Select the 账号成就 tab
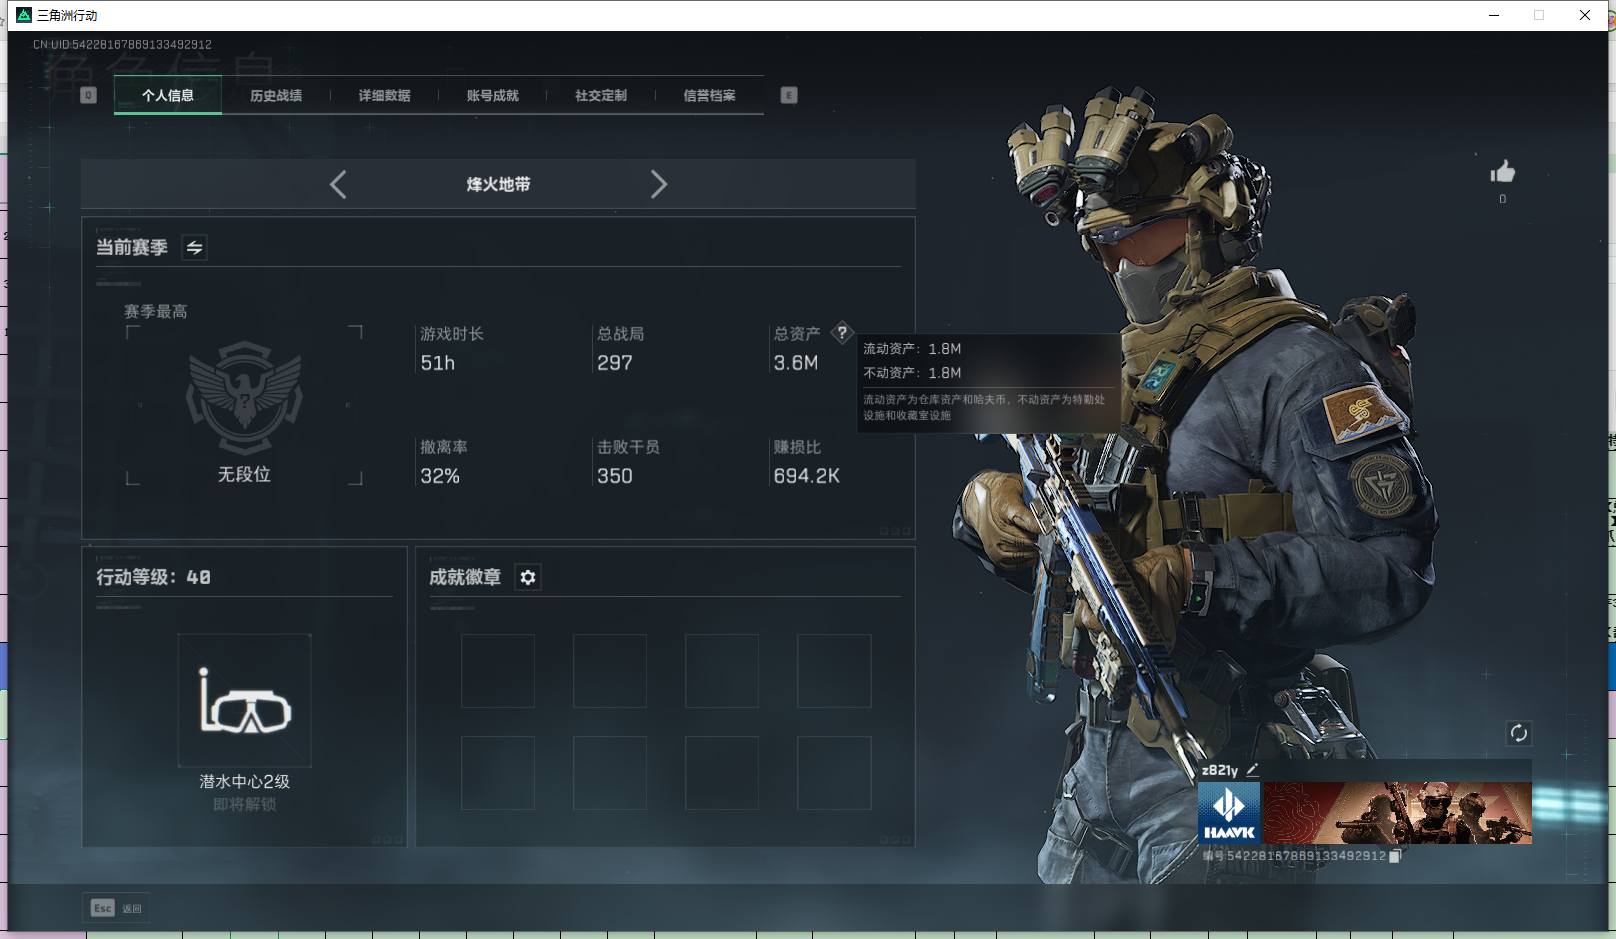 pyautogui.click(x=492, y=96)
